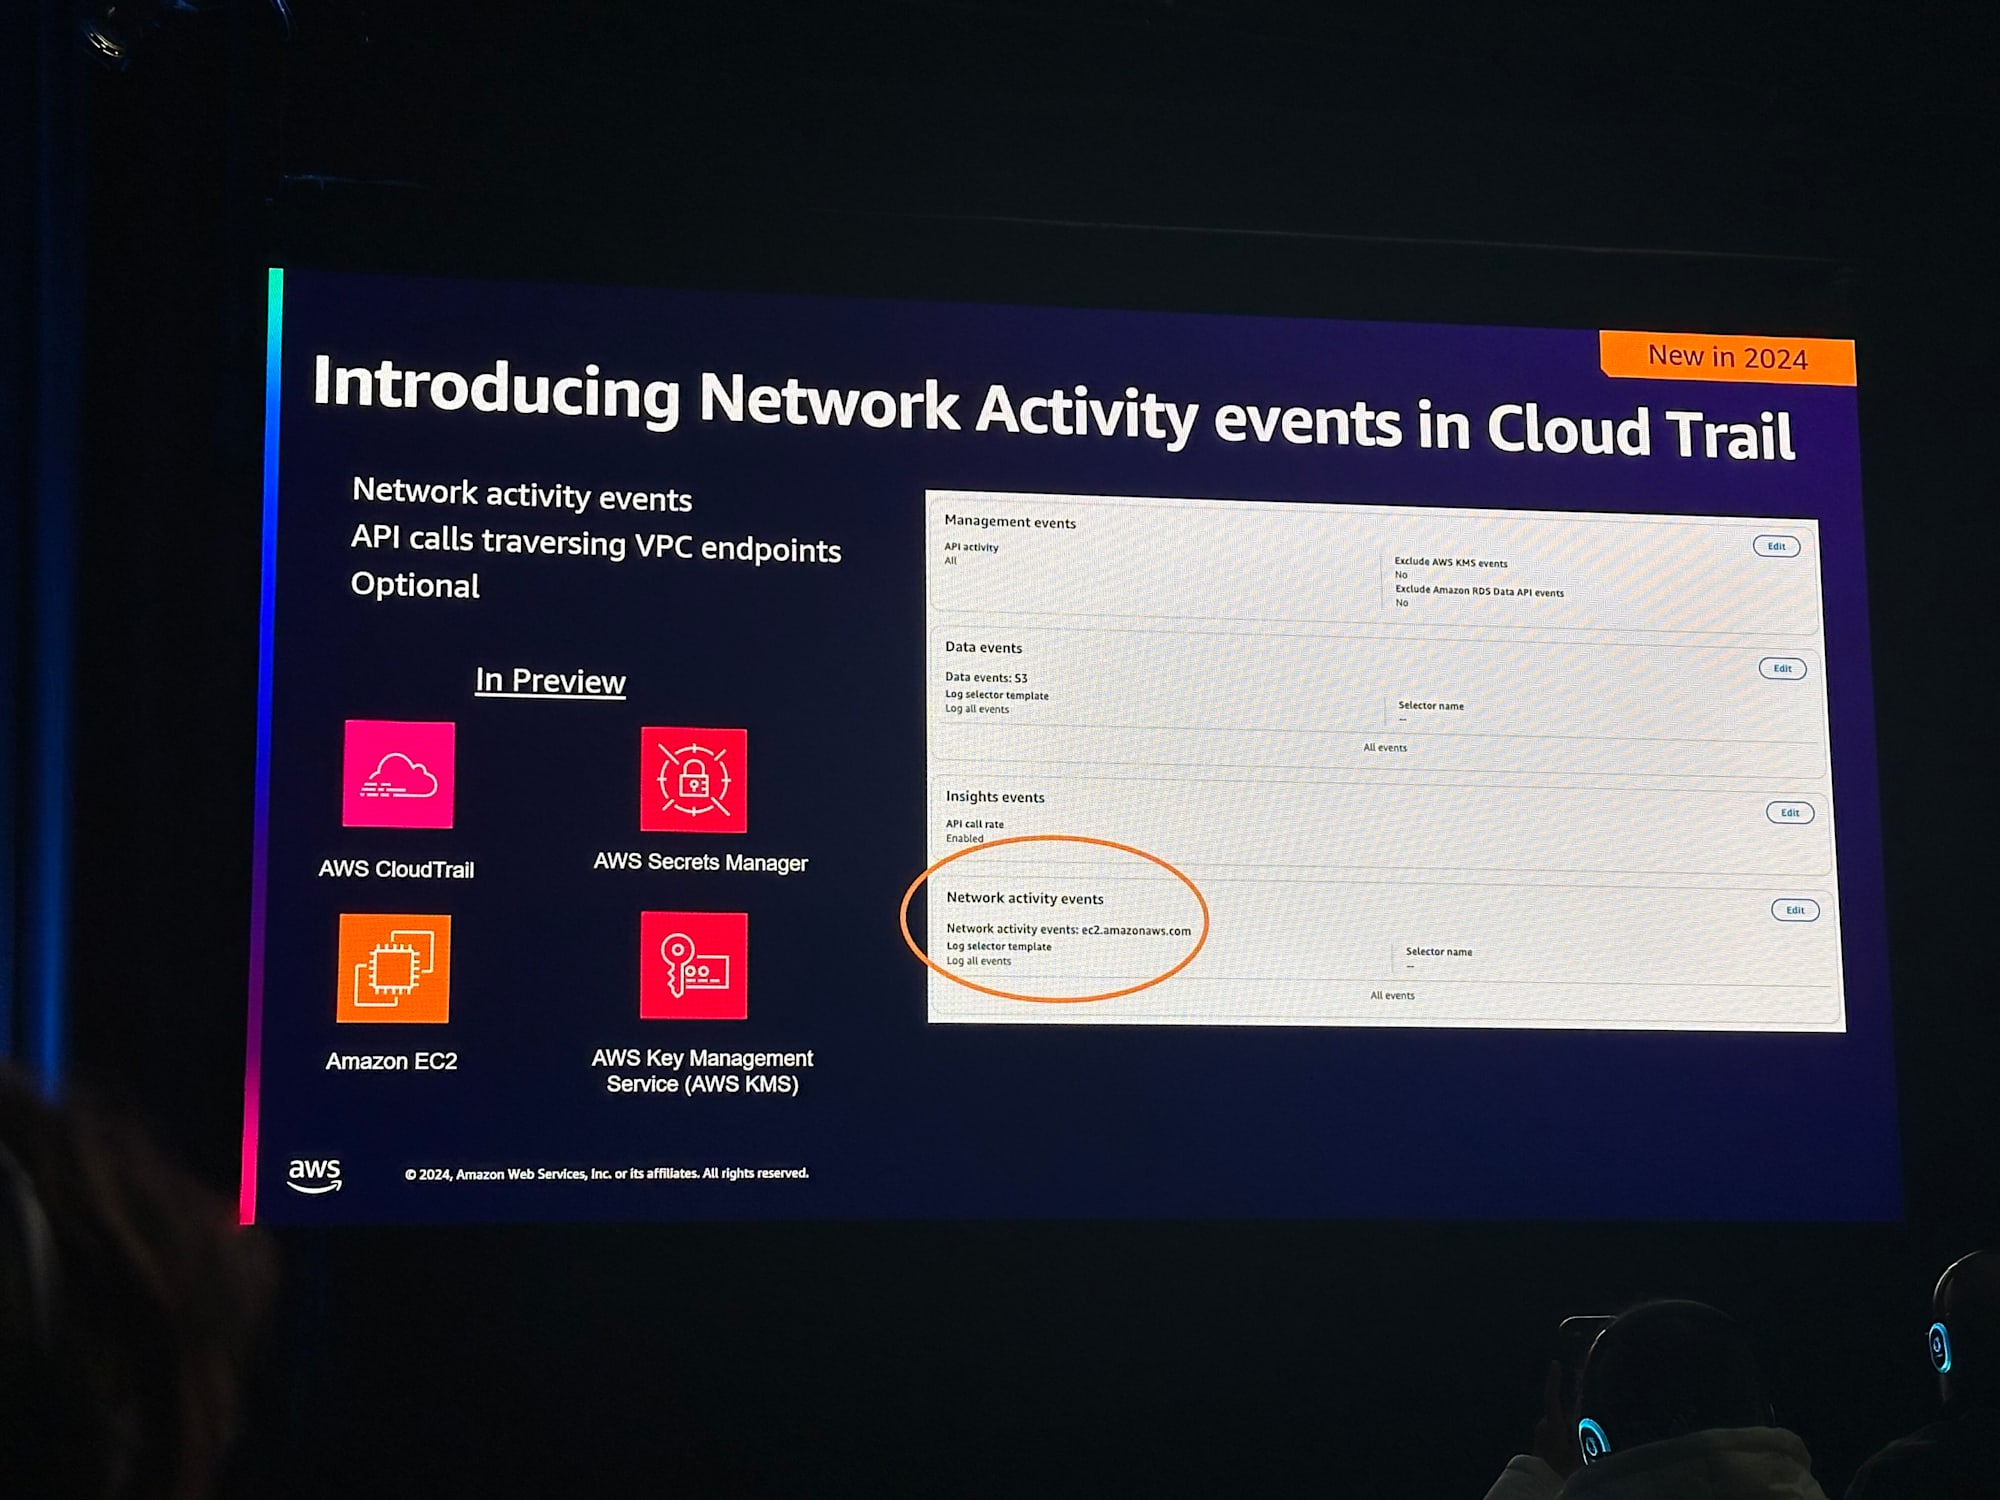Click the aws logo in footer
Screen dimensions: 2000x1500
pyautogui.click(x=315, y=1175)
